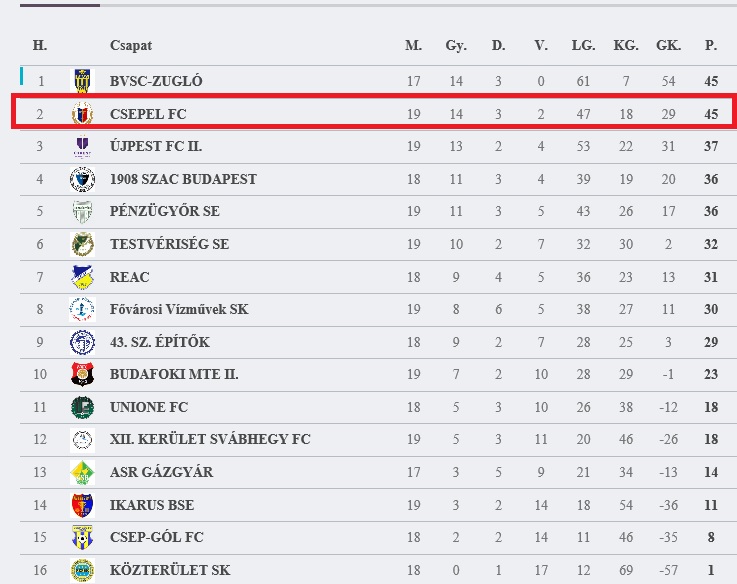The height and width of the screenshot is (584, 737).
Task: Click the Csepel FC club logo
Action: [x=82, y=114]
